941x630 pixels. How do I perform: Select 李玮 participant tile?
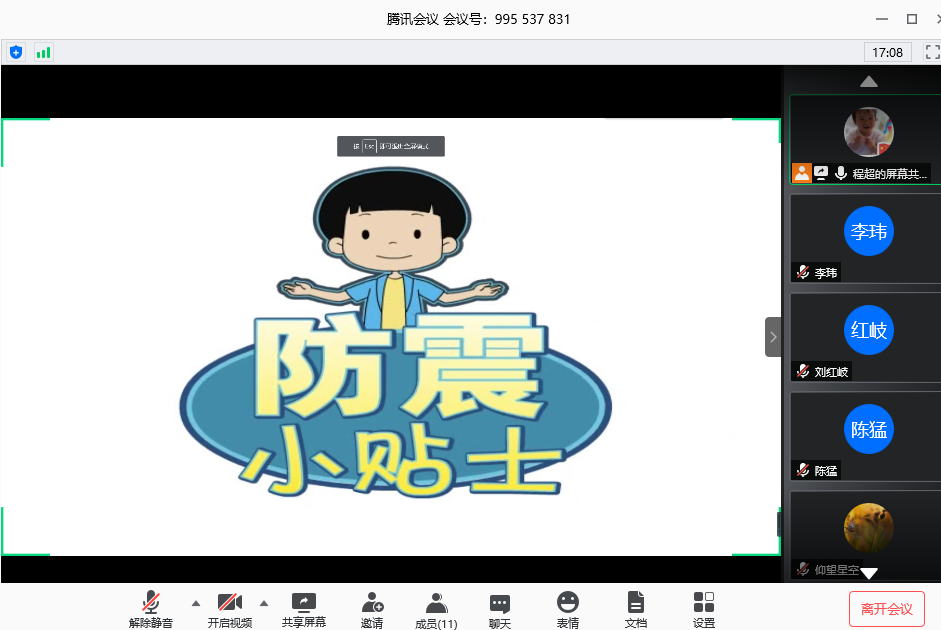tap(866, 238)
